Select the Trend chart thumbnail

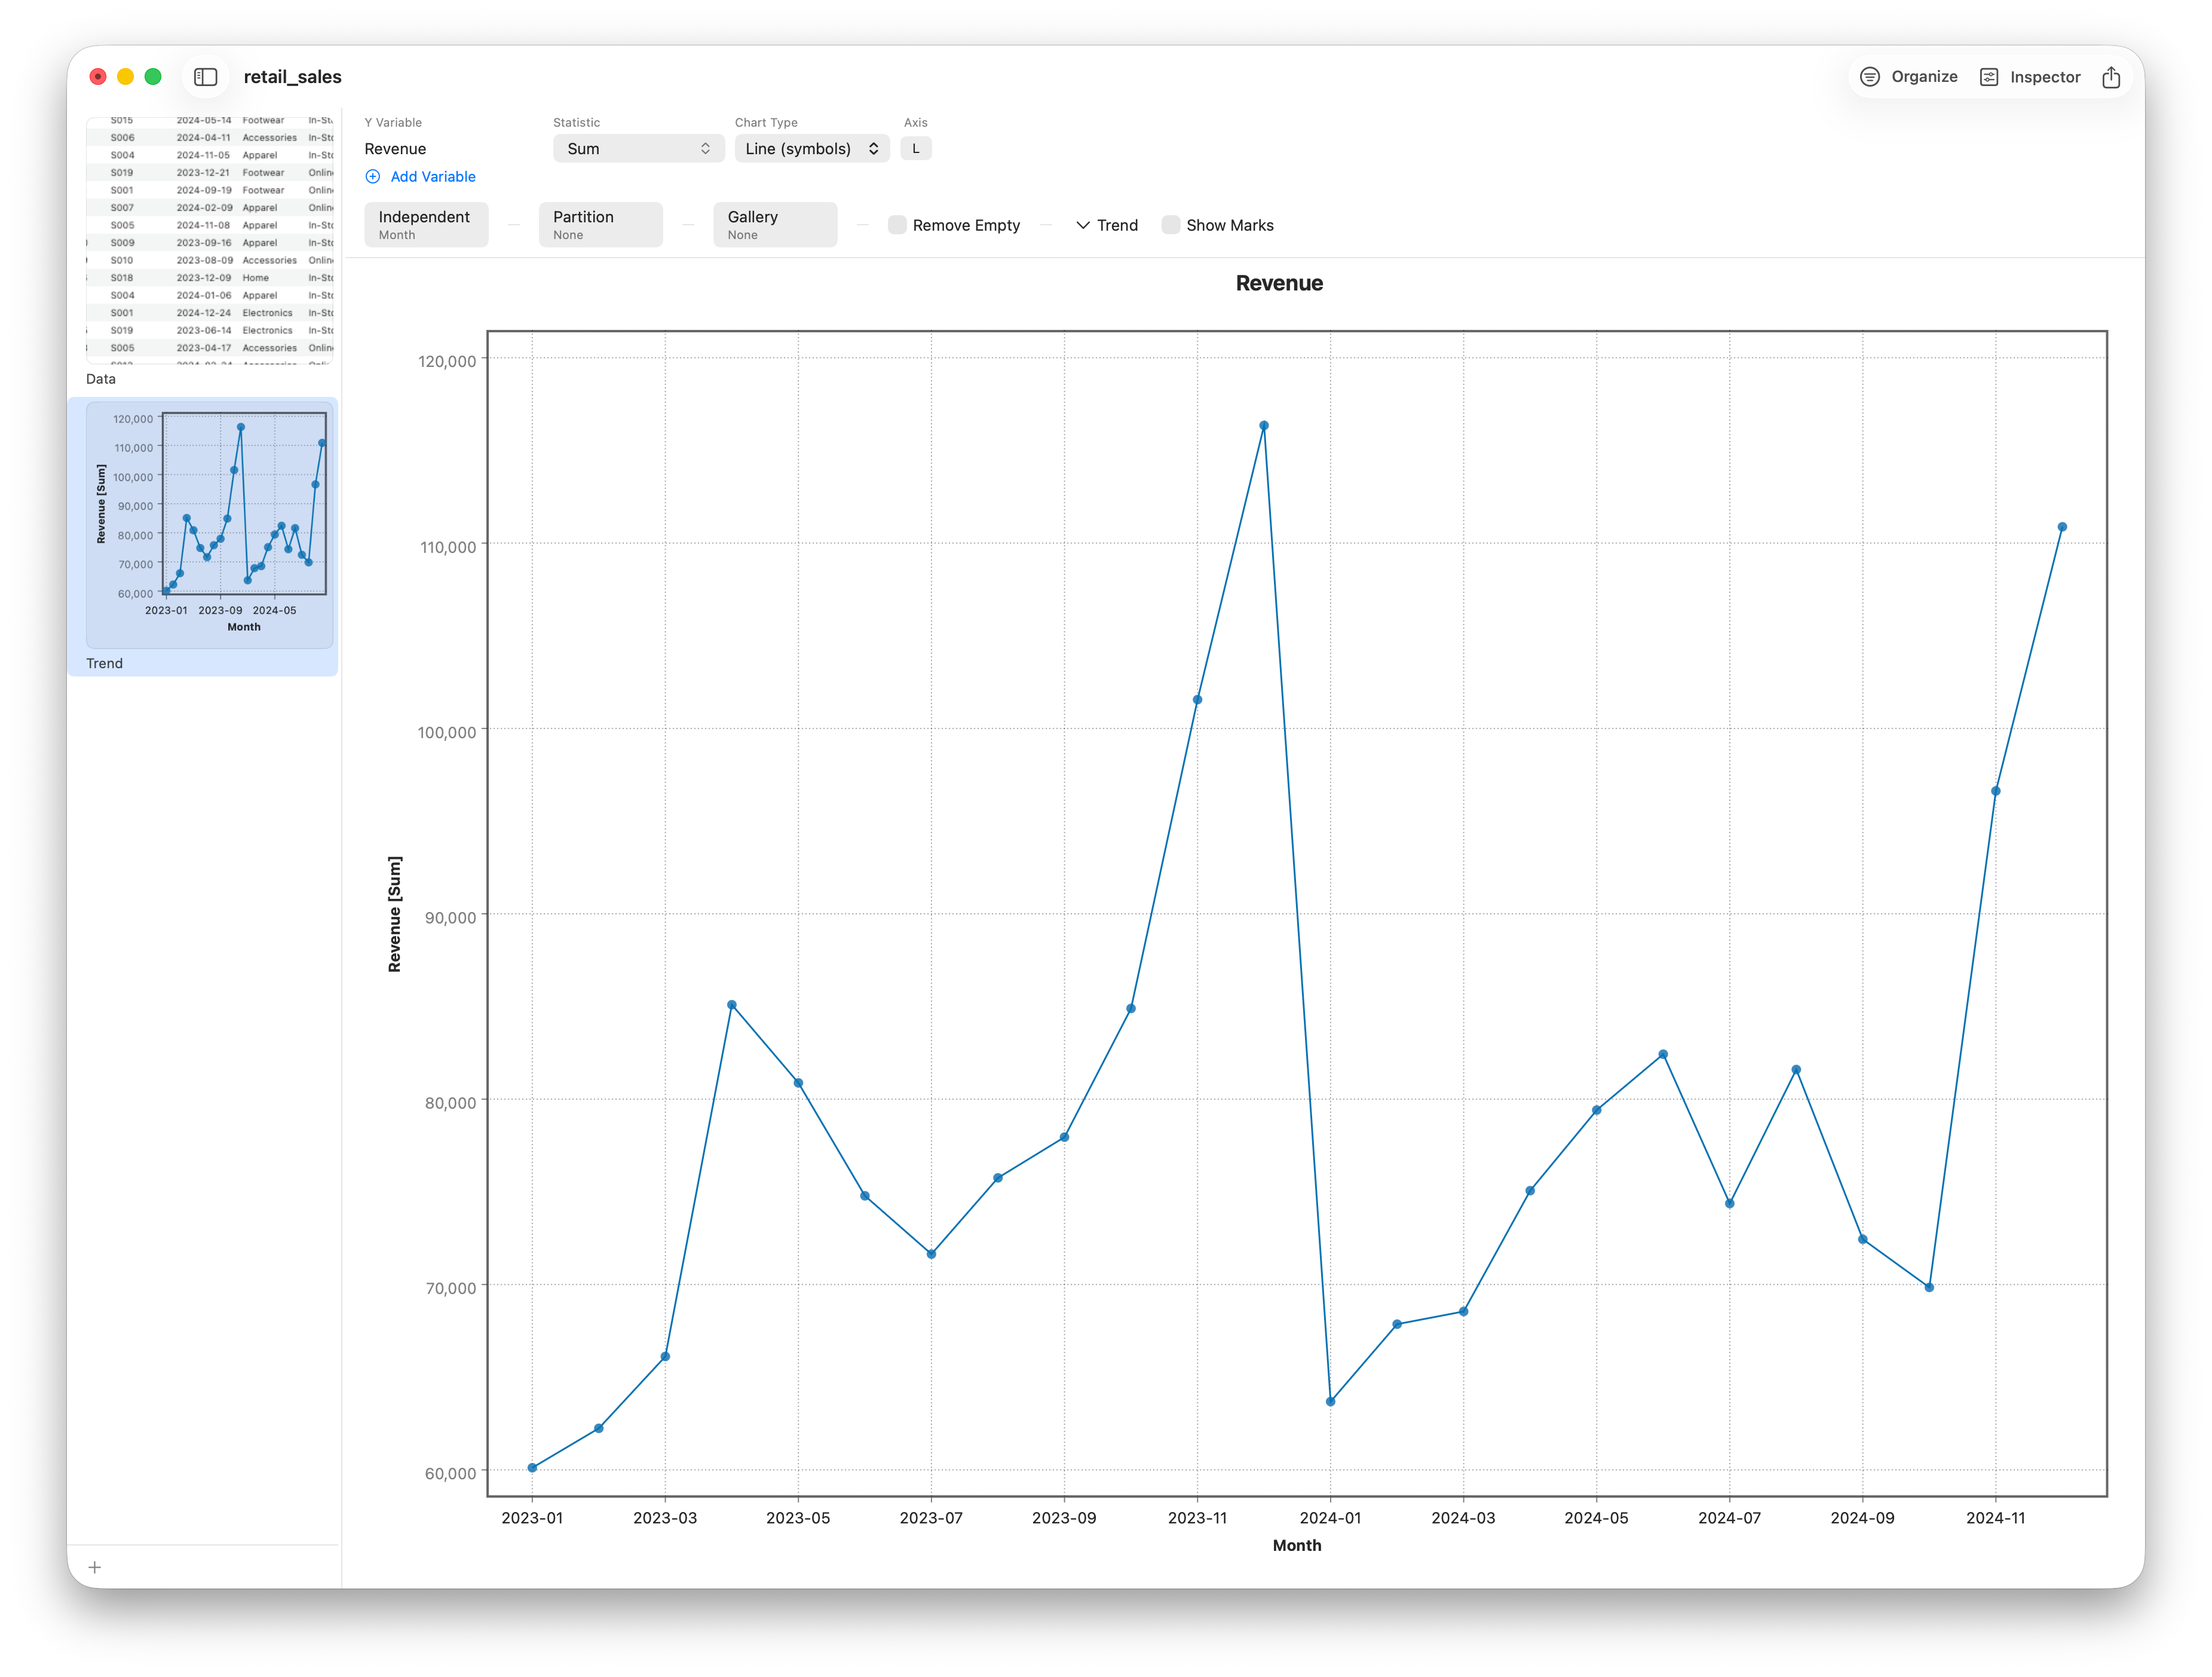pos(210,525)
